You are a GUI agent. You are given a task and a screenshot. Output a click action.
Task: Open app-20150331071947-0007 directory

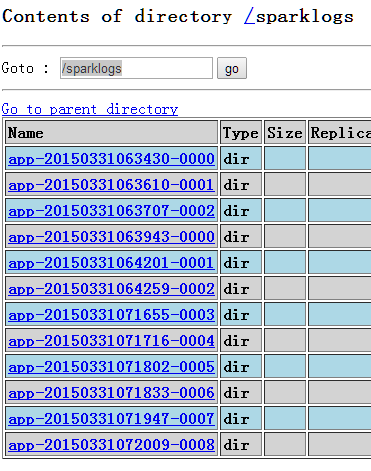pyautogui.click(x=112, y=419)
